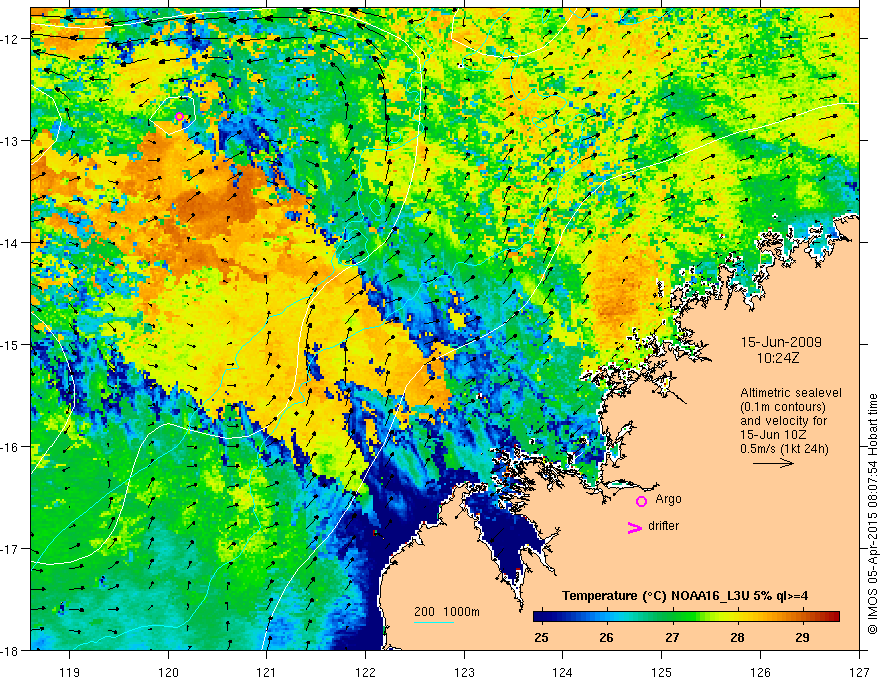880x680 pixels.
Task: Click the longitude axis label 121
Action: 267,672
